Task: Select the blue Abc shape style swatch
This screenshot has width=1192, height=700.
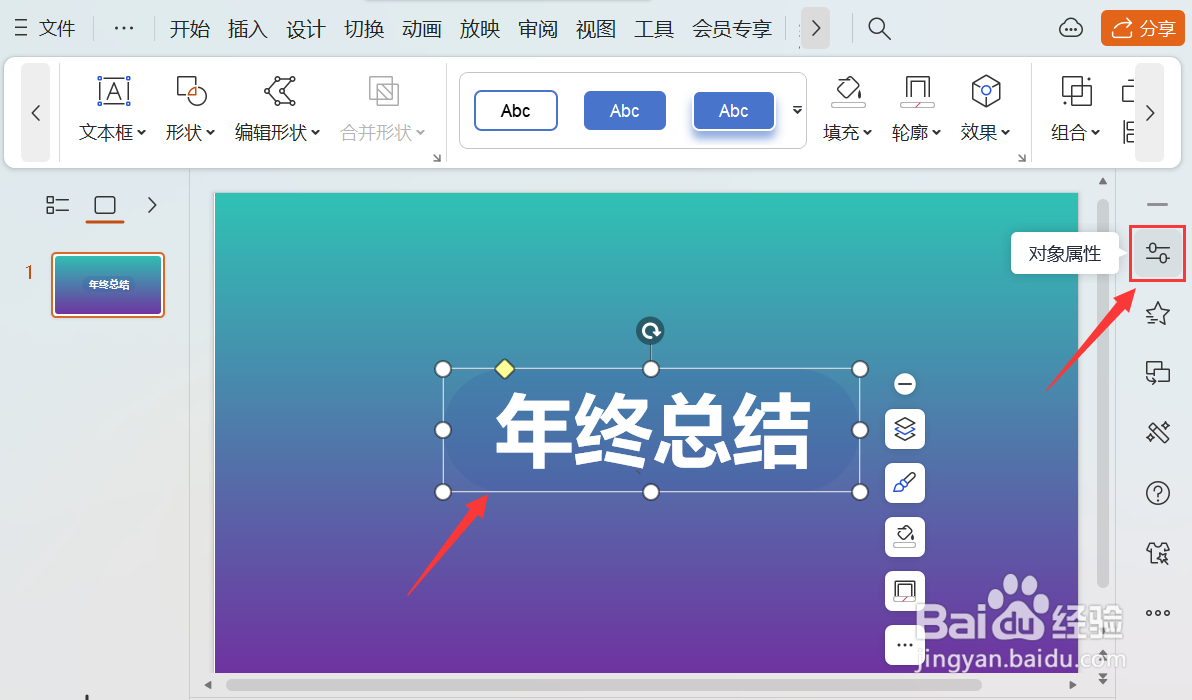Action: (624, 110)
